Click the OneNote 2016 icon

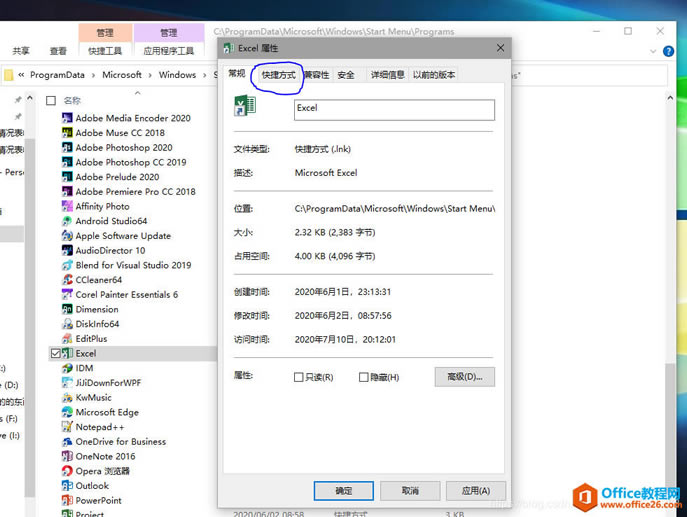coord(67,456)
